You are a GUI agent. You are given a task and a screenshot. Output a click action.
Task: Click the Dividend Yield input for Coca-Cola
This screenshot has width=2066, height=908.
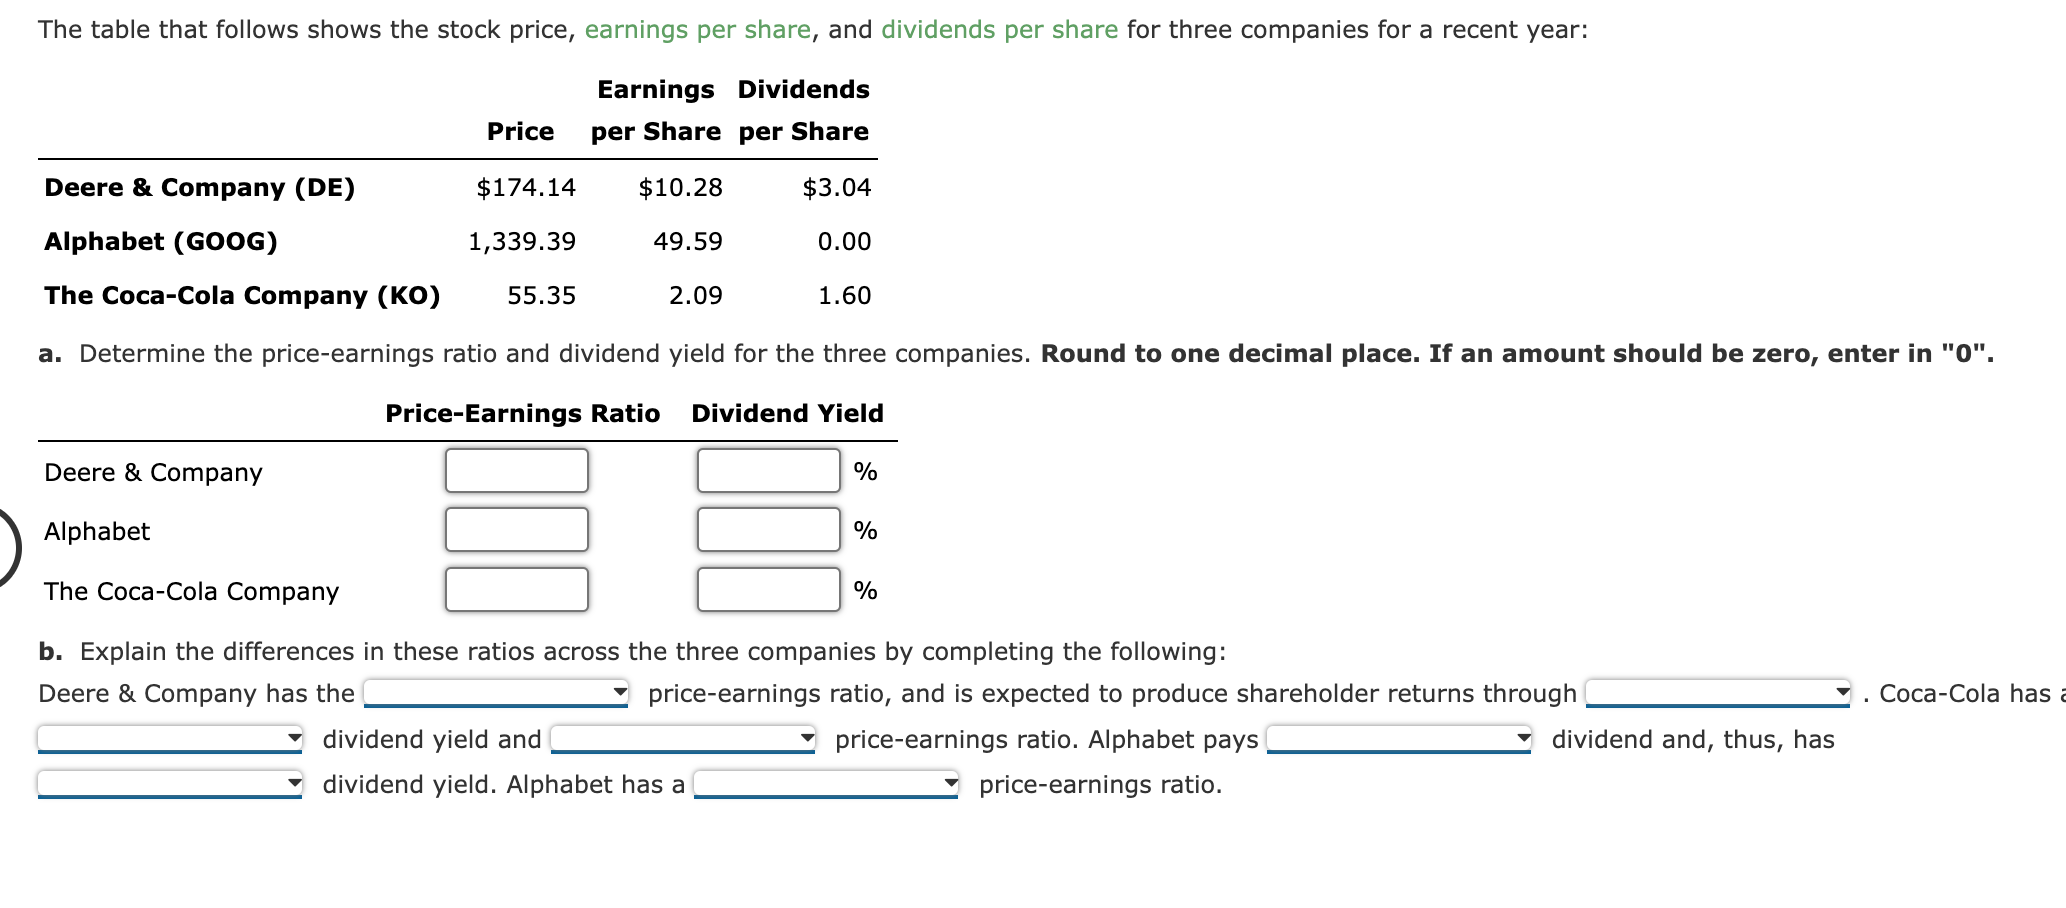(x=768, y=590)
